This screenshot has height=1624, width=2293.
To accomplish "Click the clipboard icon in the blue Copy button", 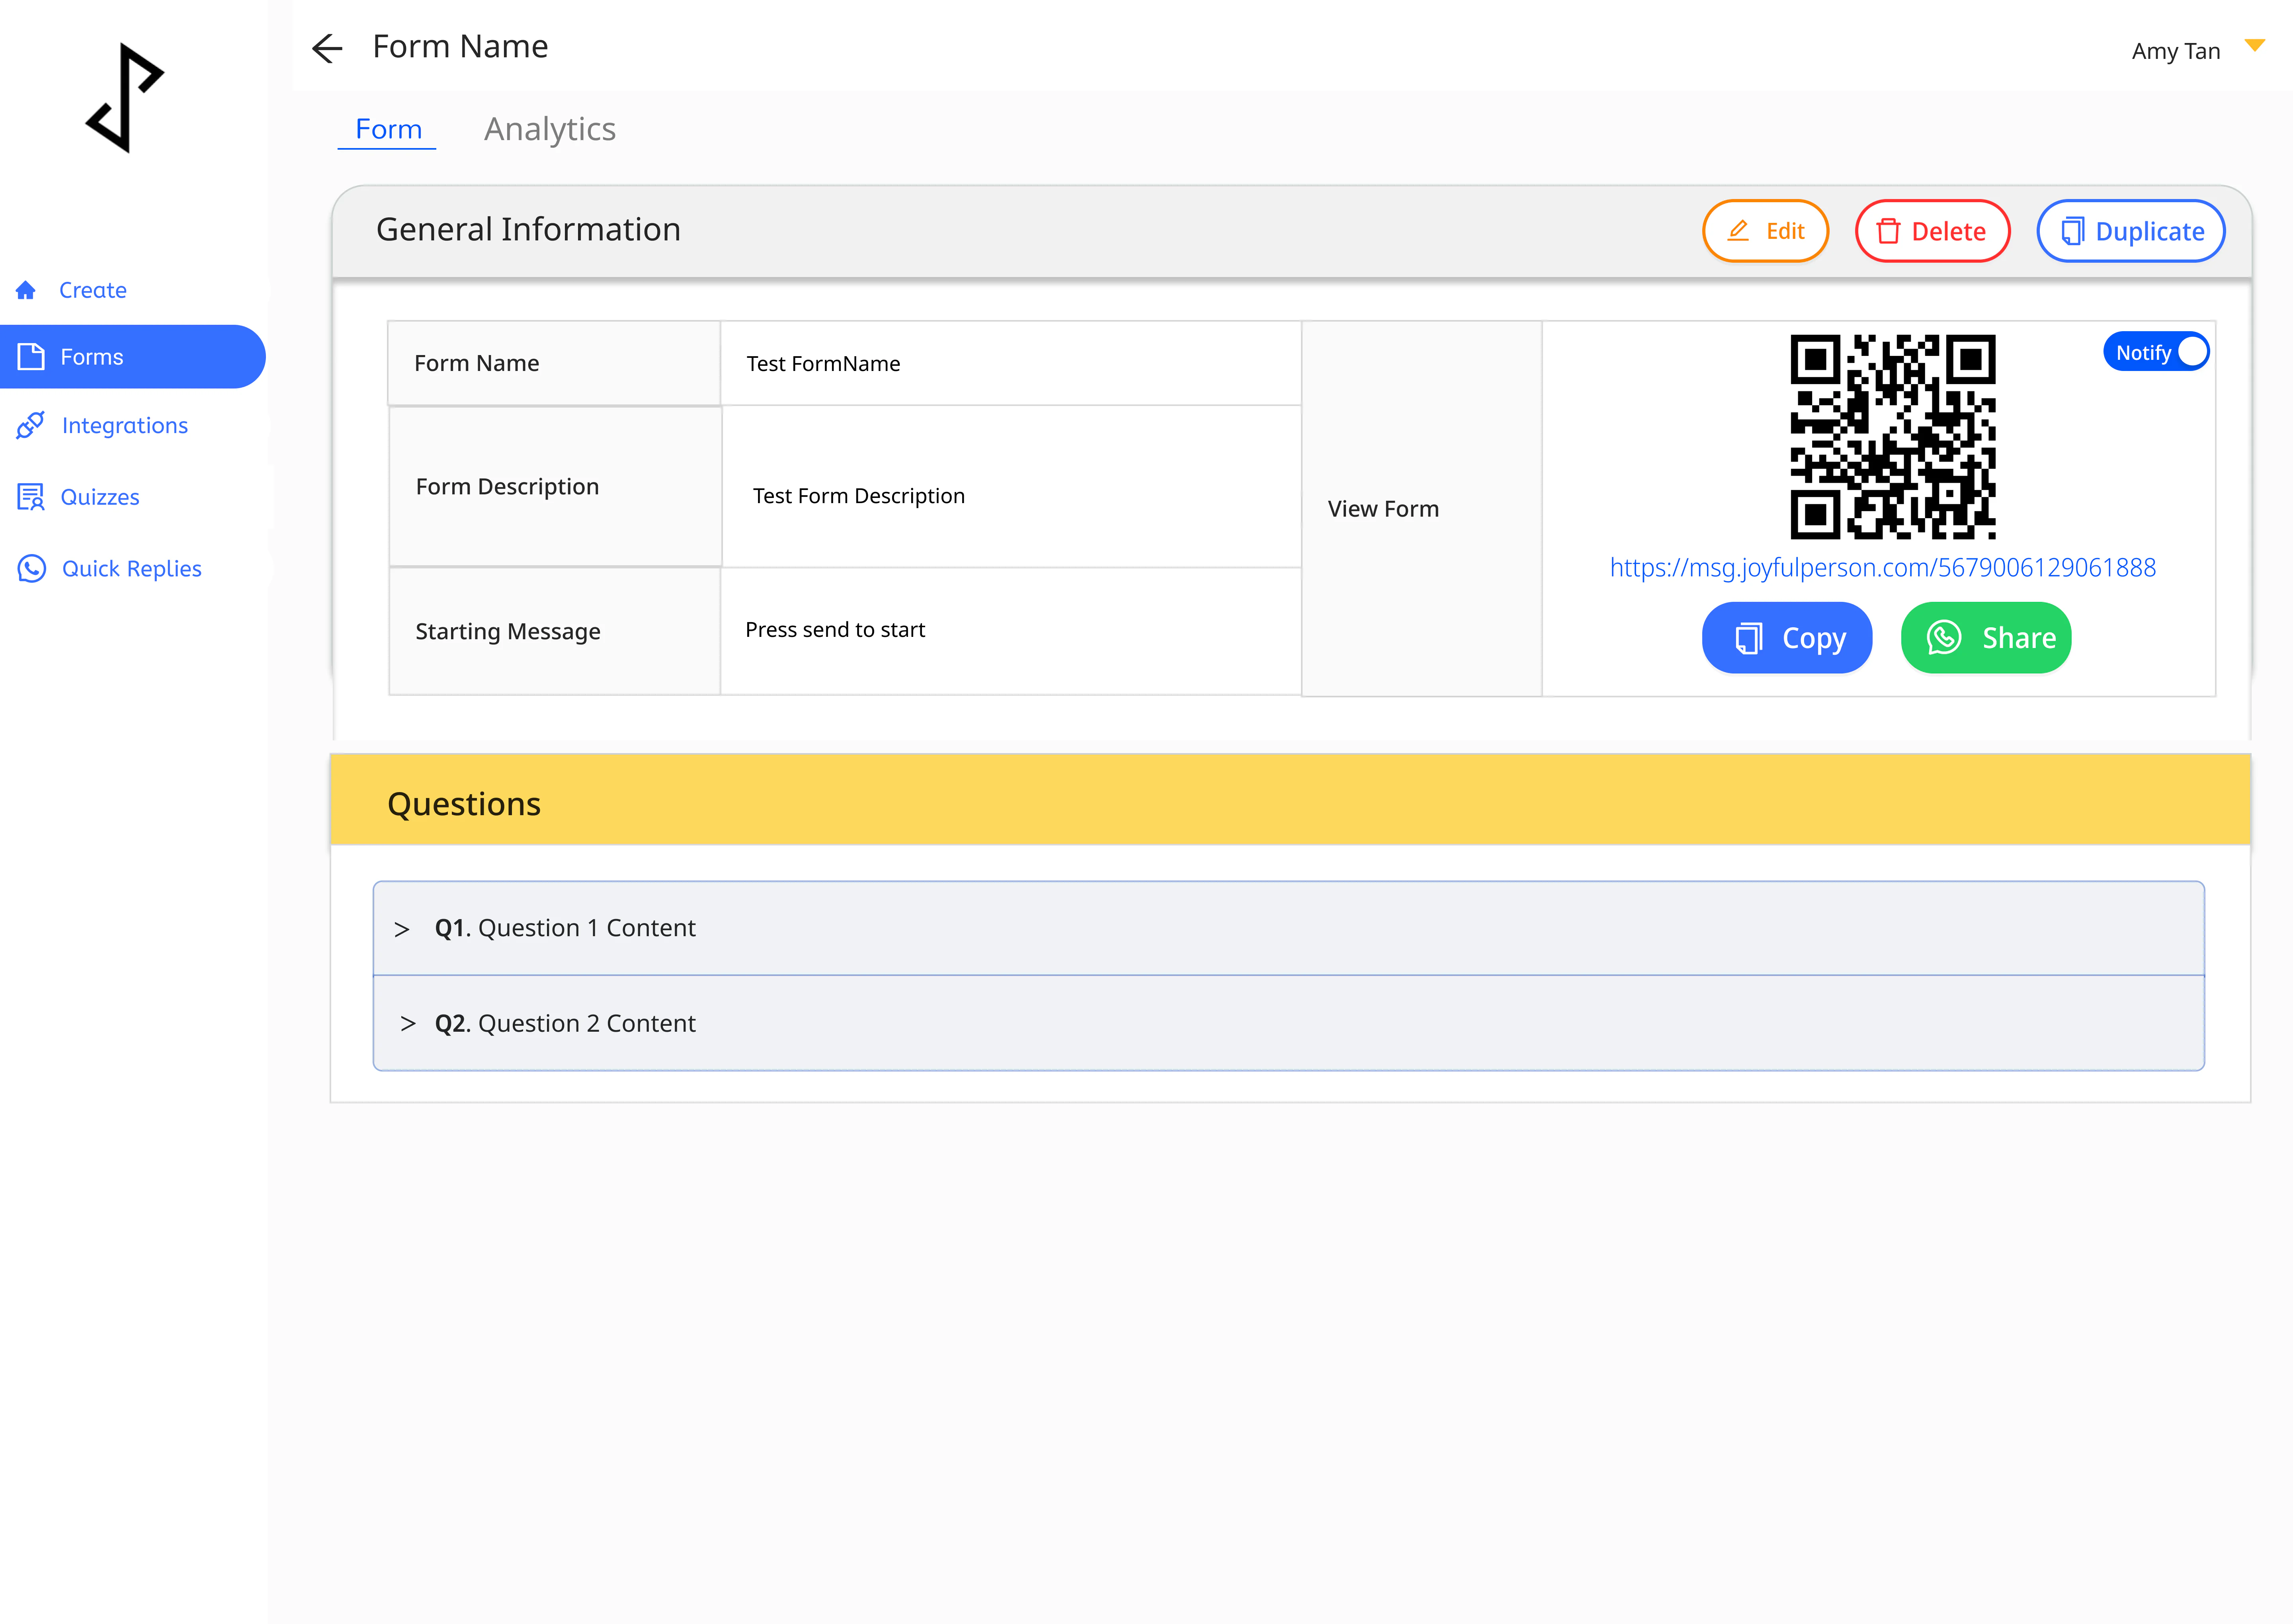I will pos(1748,638).
